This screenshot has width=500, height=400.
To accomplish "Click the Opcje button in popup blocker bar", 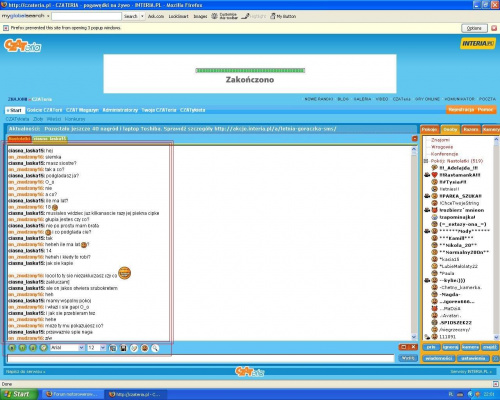I will 474,28.
